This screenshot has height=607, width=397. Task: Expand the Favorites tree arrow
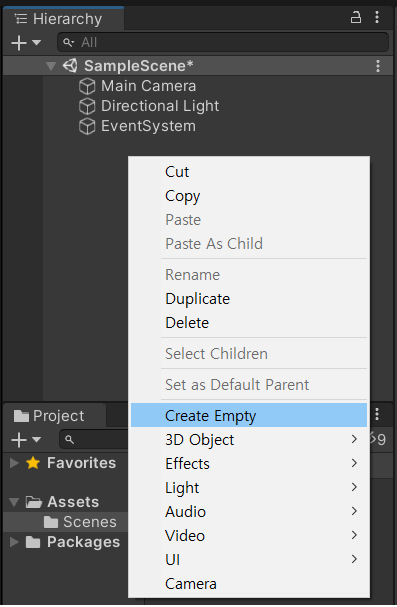click(14, 463)
